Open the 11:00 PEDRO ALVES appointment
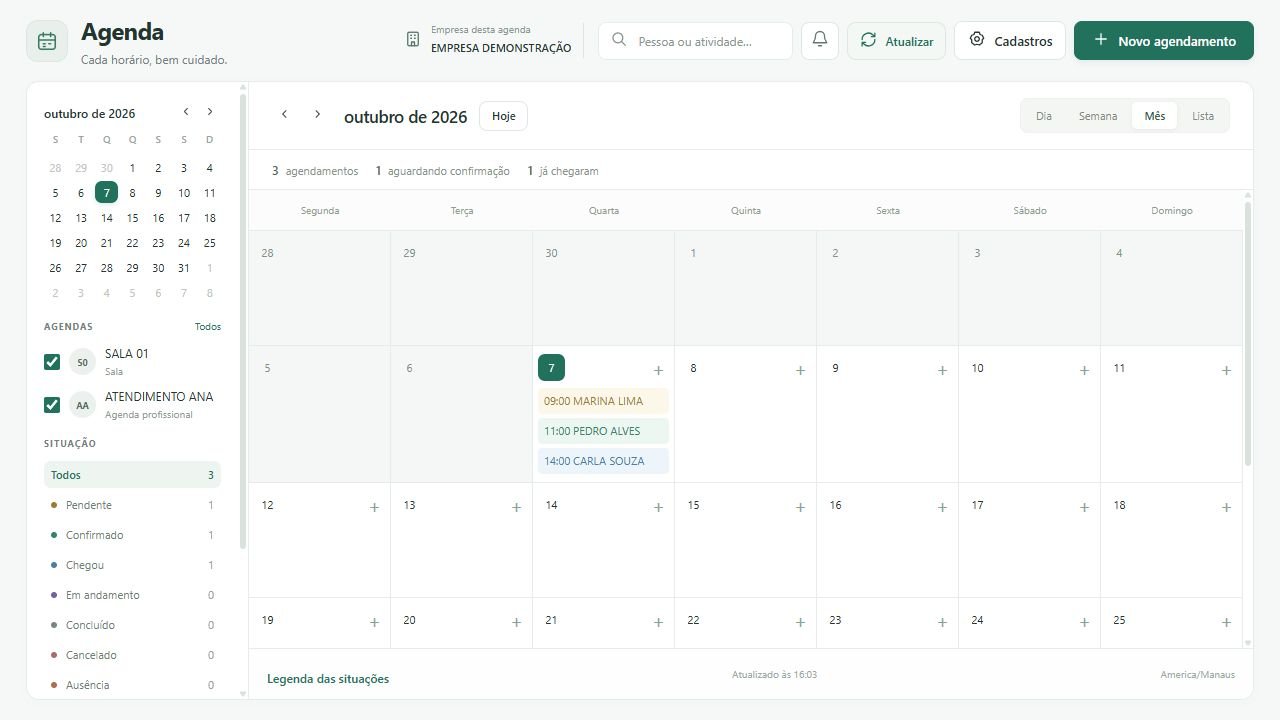The width and height of the screenshot is (1280, 720). coord(603,431)
